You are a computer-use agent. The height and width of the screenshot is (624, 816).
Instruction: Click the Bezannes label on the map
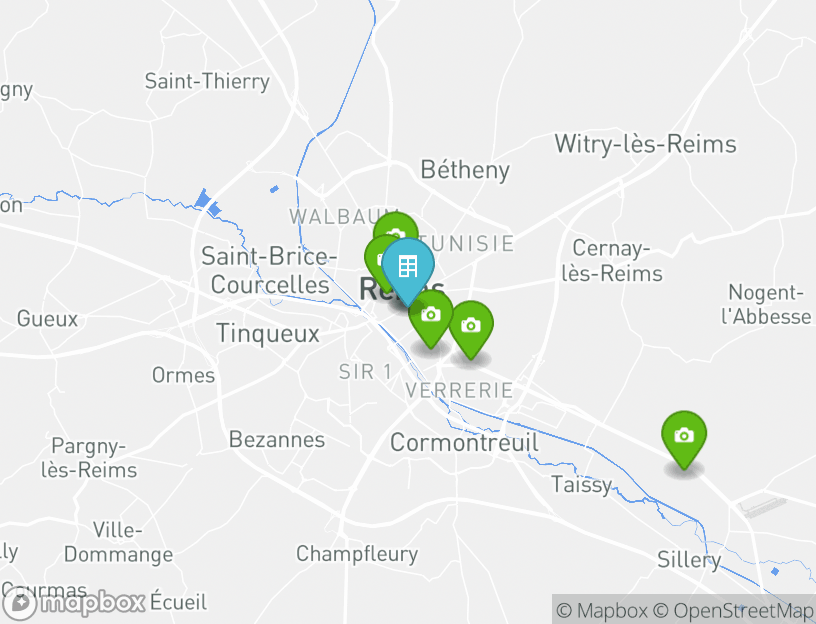point(277,439)
